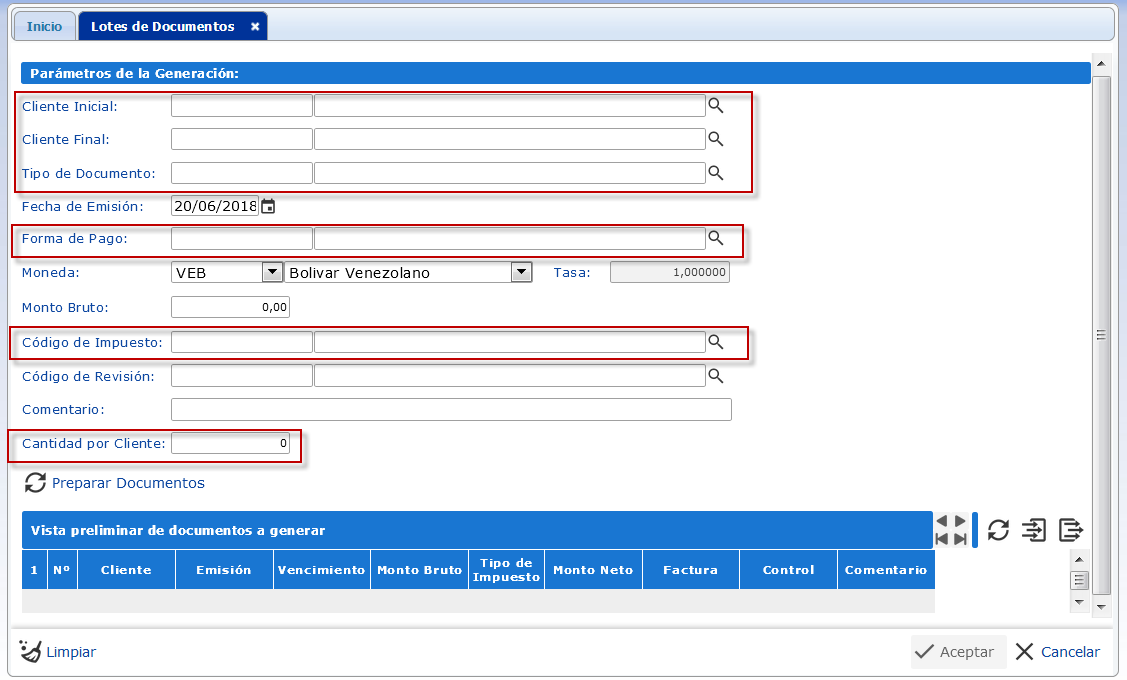Close the Lotes de Documentos tab

point(255,27)
